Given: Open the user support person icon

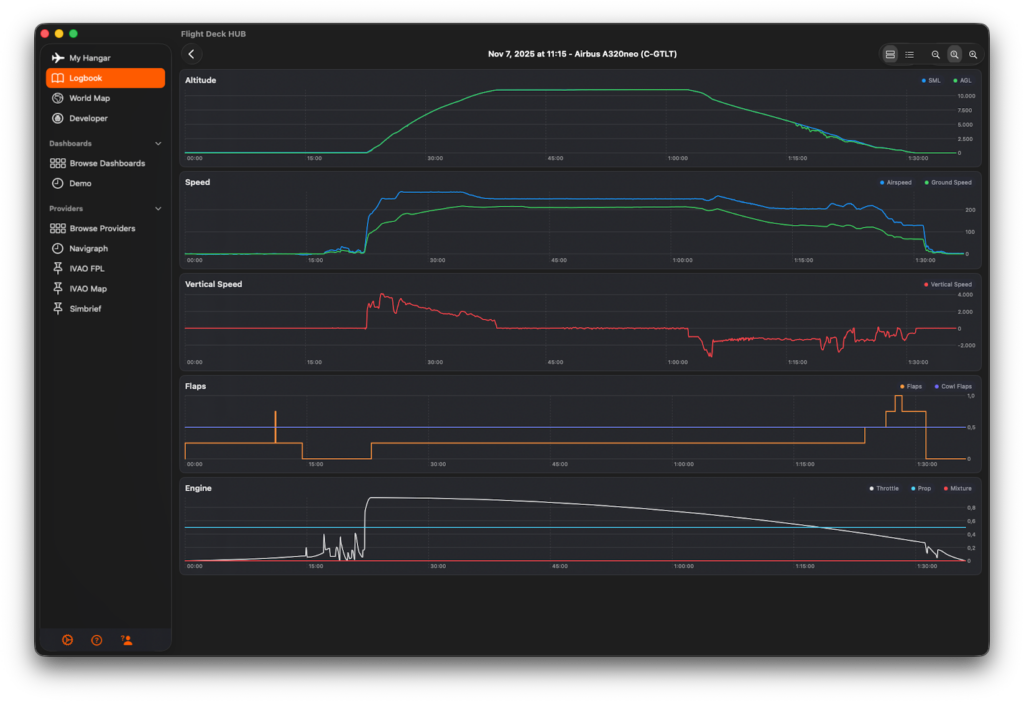Looking at the screenshot, I should [x=127, y=640].
